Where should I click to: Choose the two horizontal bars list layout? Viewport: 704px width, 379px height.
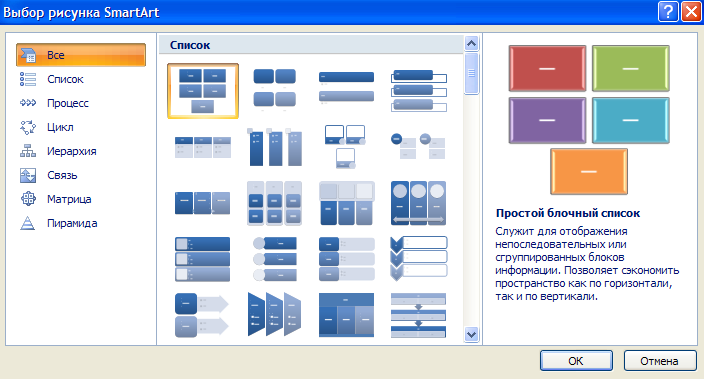click(346, 88)
